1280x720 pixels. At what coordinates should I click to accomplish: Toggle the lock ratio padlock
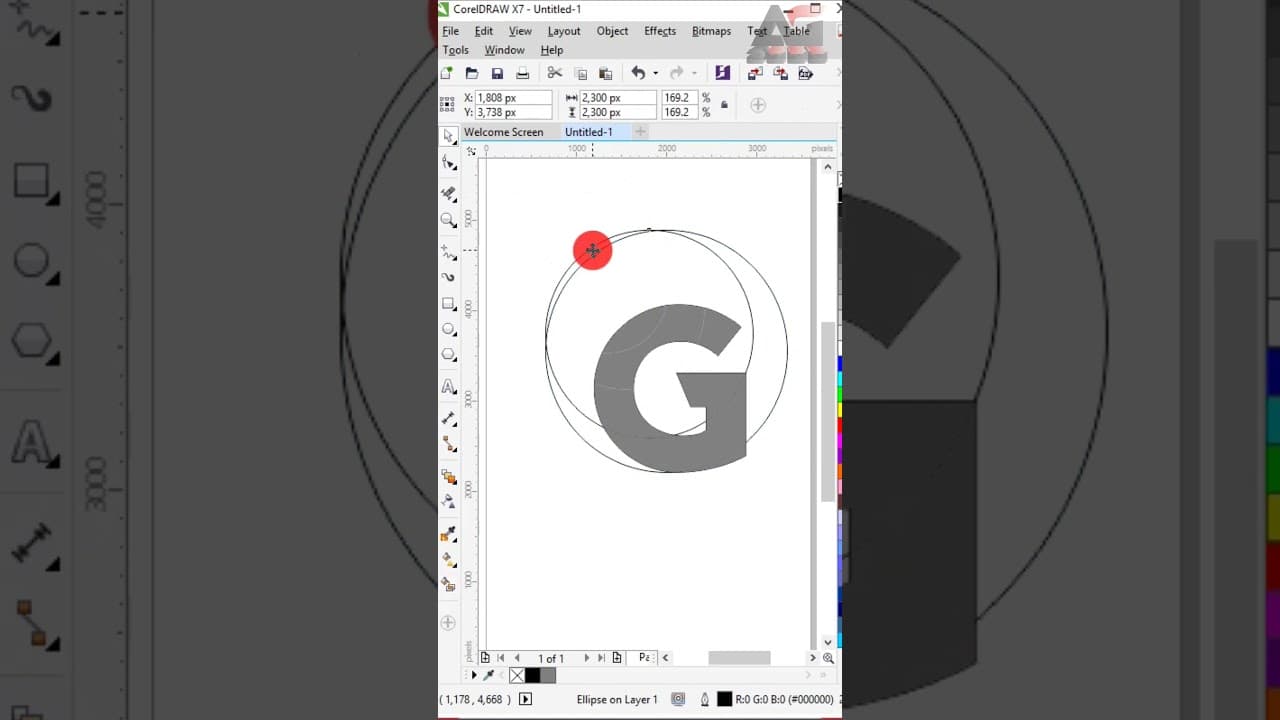(x=724, y=105)
